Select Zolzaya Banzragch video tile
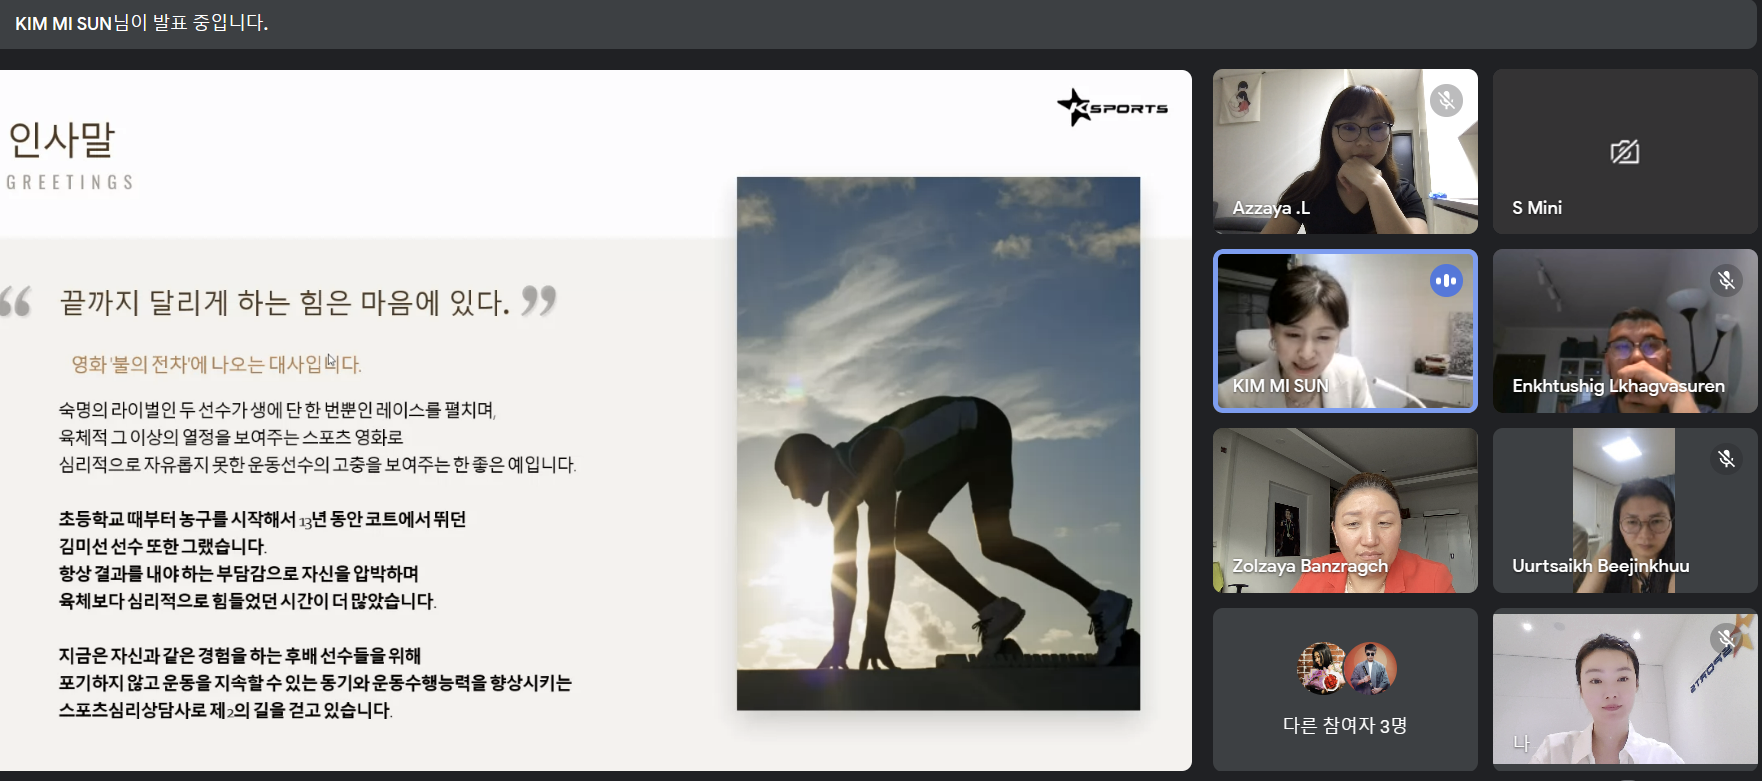Image resolution: width=1762 pixels, height=781 pixels. [x=1345, y=510]
